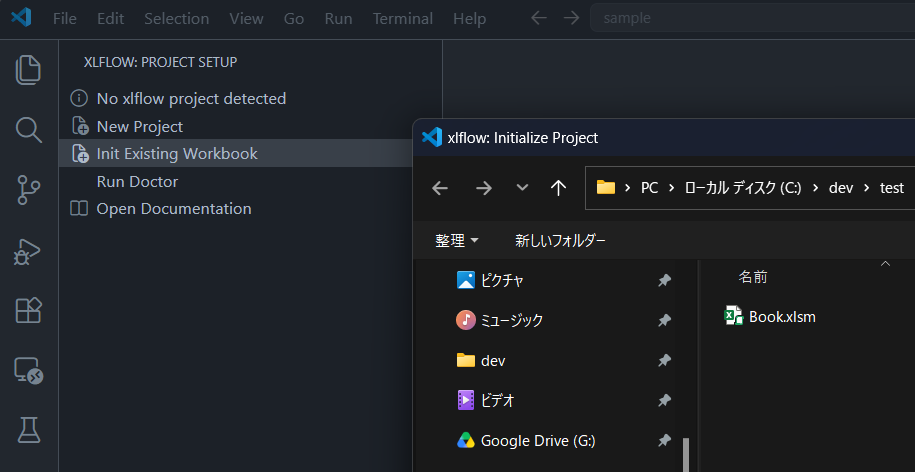Click the xlflow: Initialize Project dialog title
Viewport: 915px width, 472px height.
(x=523, y=138)
